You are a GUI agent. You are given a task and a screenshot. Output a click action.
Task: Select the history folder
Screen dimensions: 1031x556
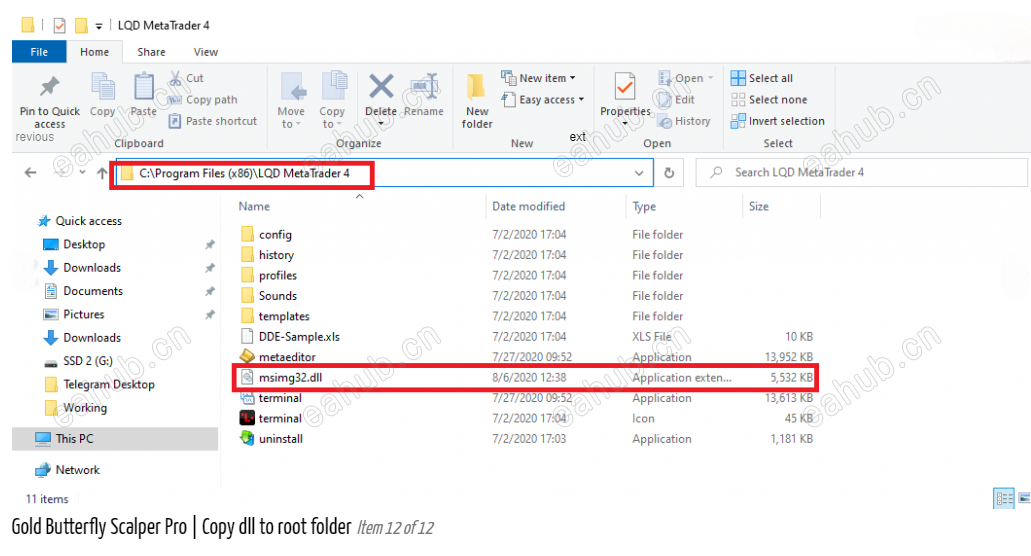[268, 255]
